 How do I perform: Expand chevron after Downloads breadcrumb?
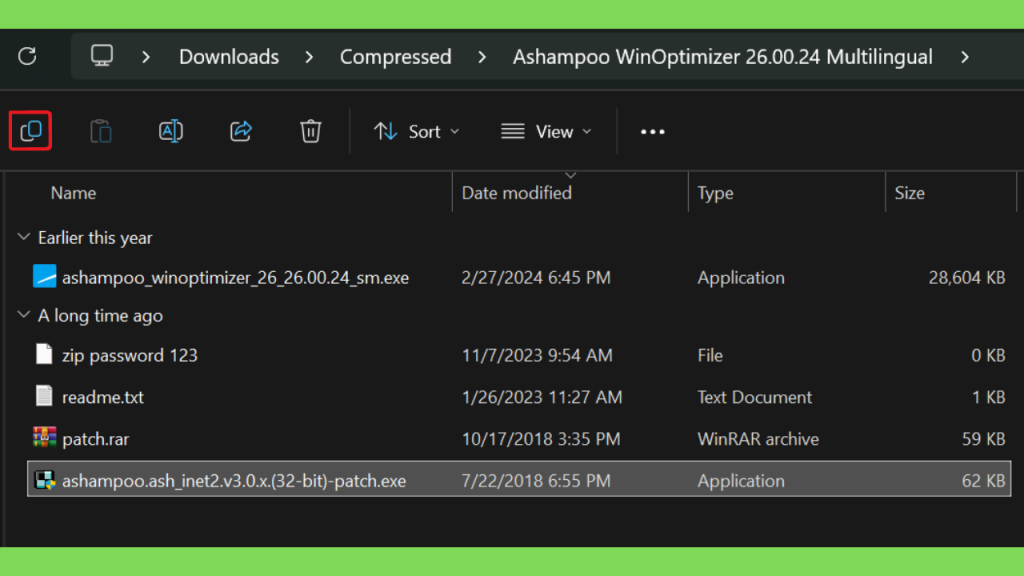click(309, 57)
